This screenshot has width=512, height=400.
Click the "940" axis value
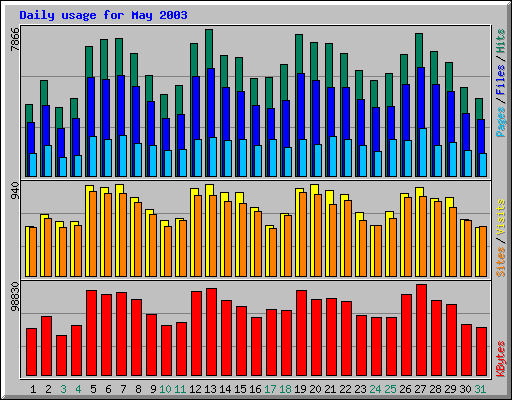15,191
